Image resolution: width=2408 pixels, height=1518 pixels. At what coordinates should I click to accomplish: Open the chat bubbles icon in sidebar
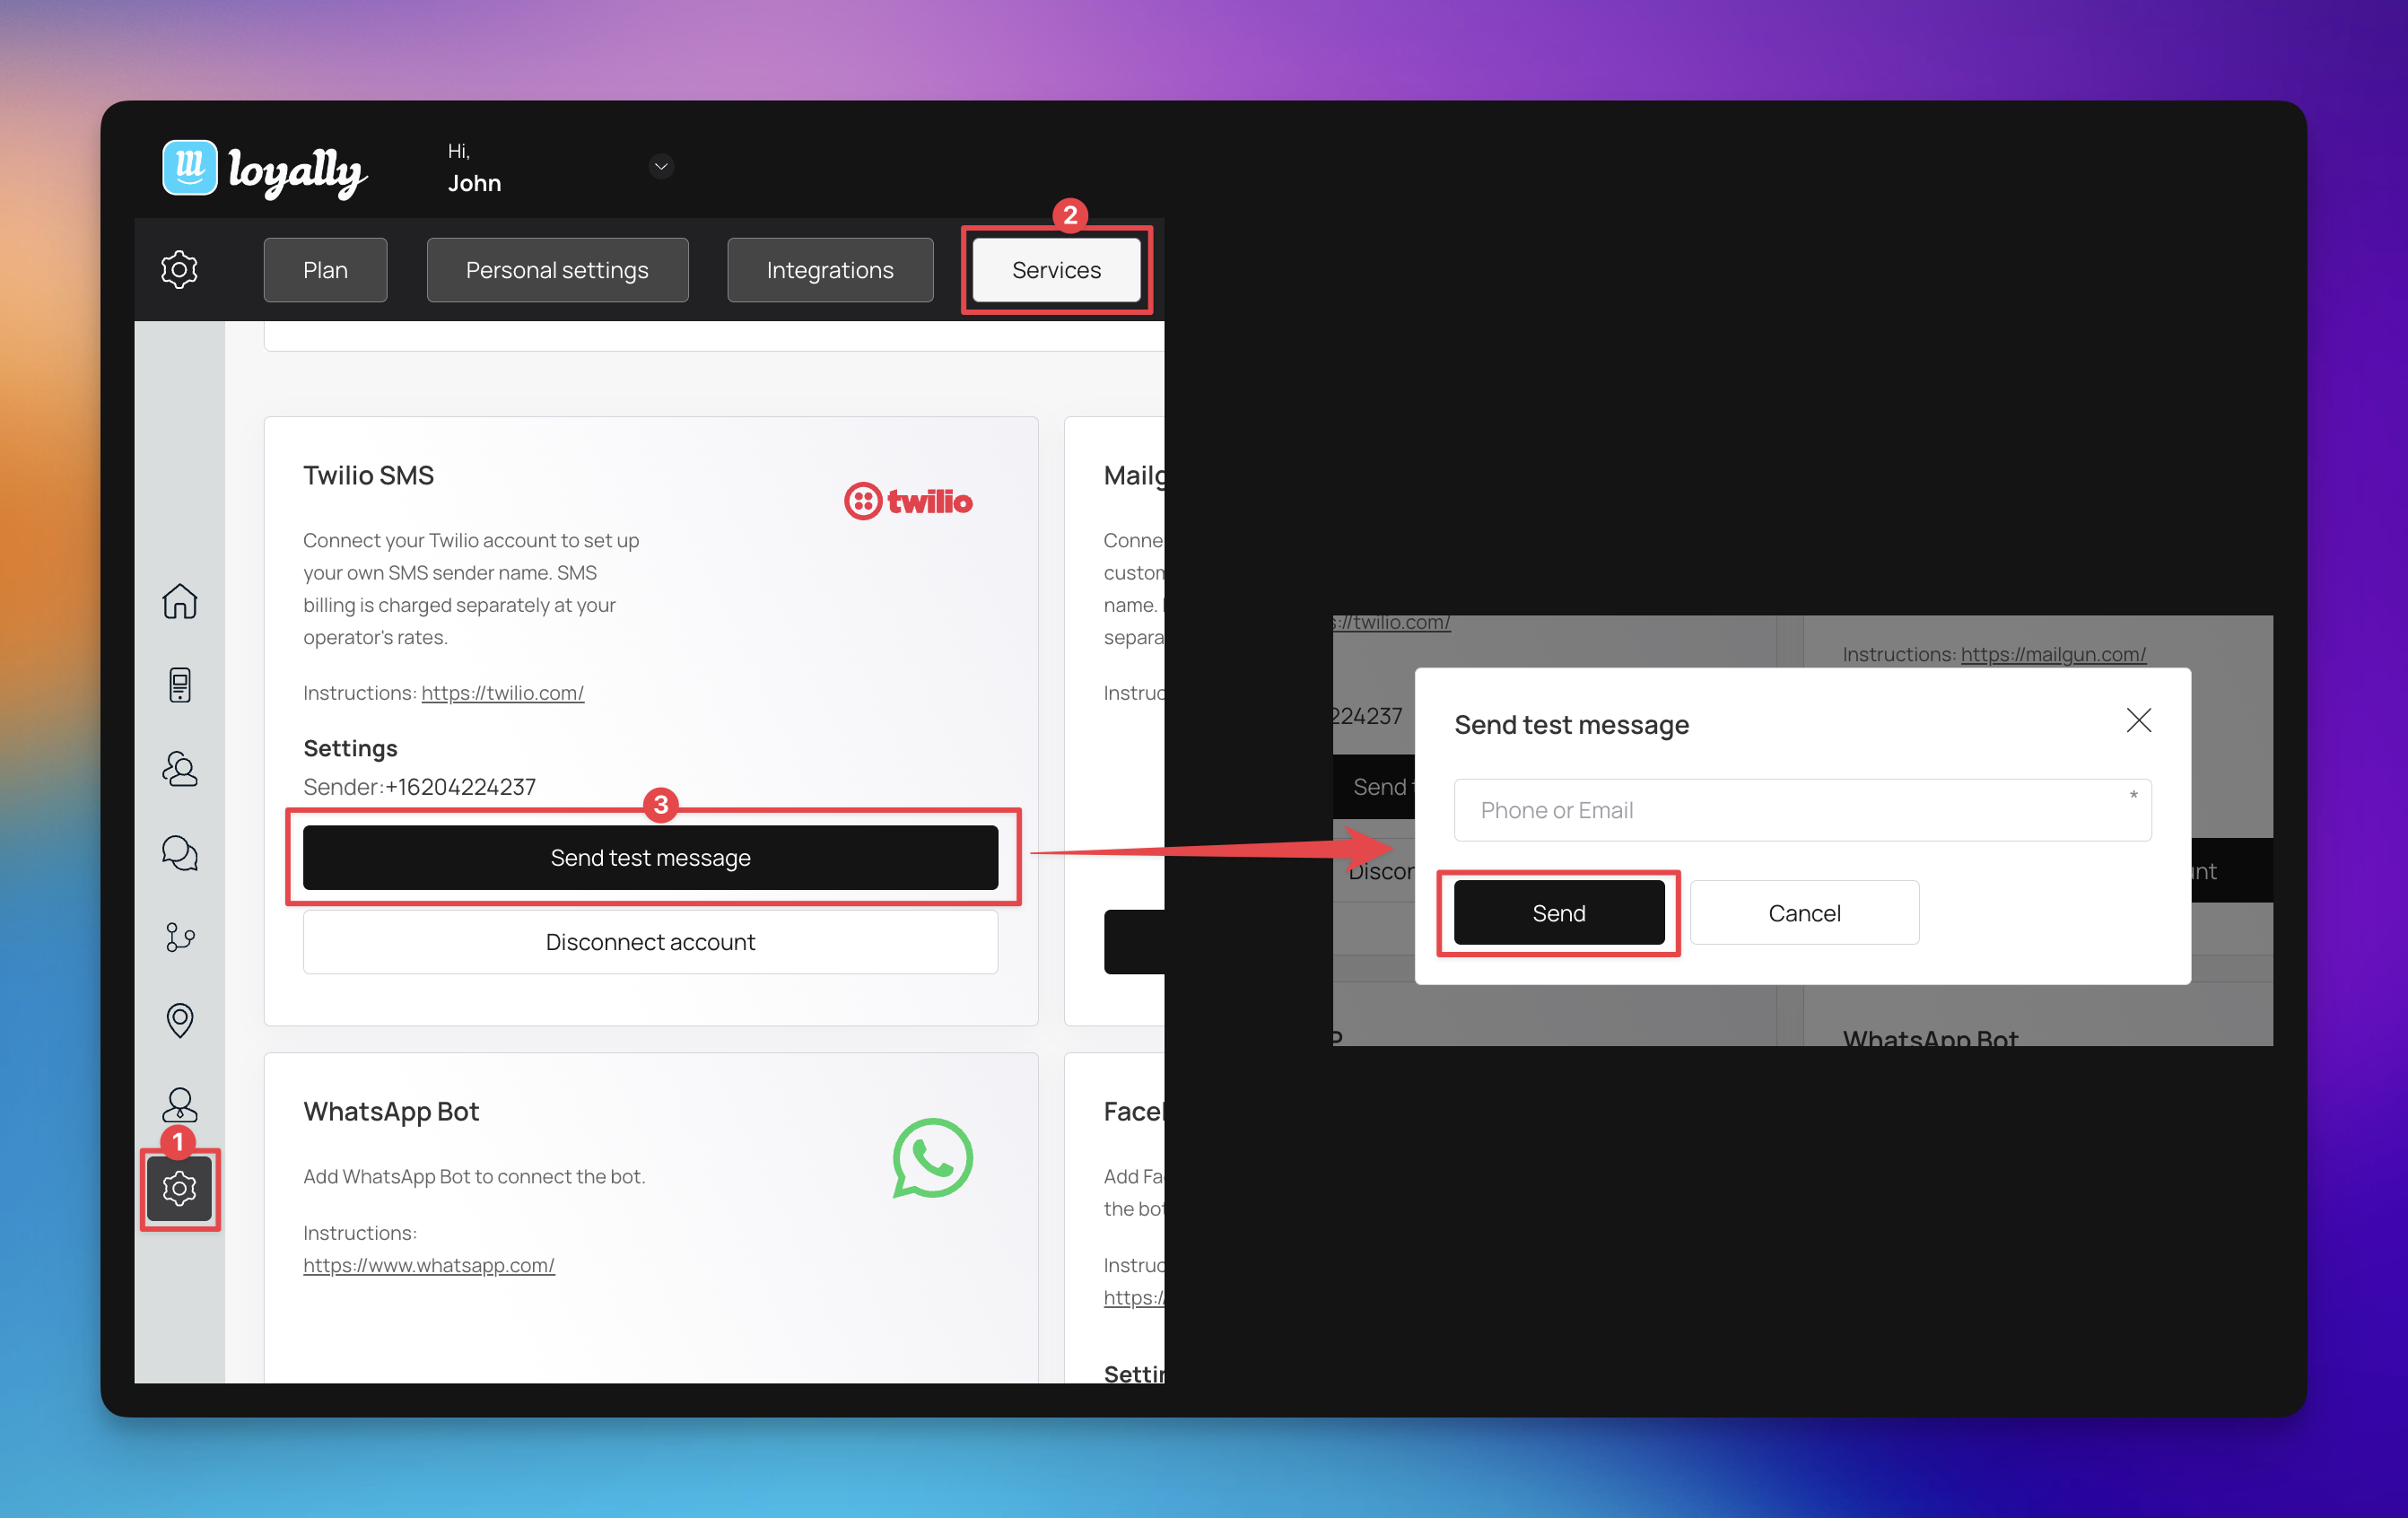tap(180, 853)
